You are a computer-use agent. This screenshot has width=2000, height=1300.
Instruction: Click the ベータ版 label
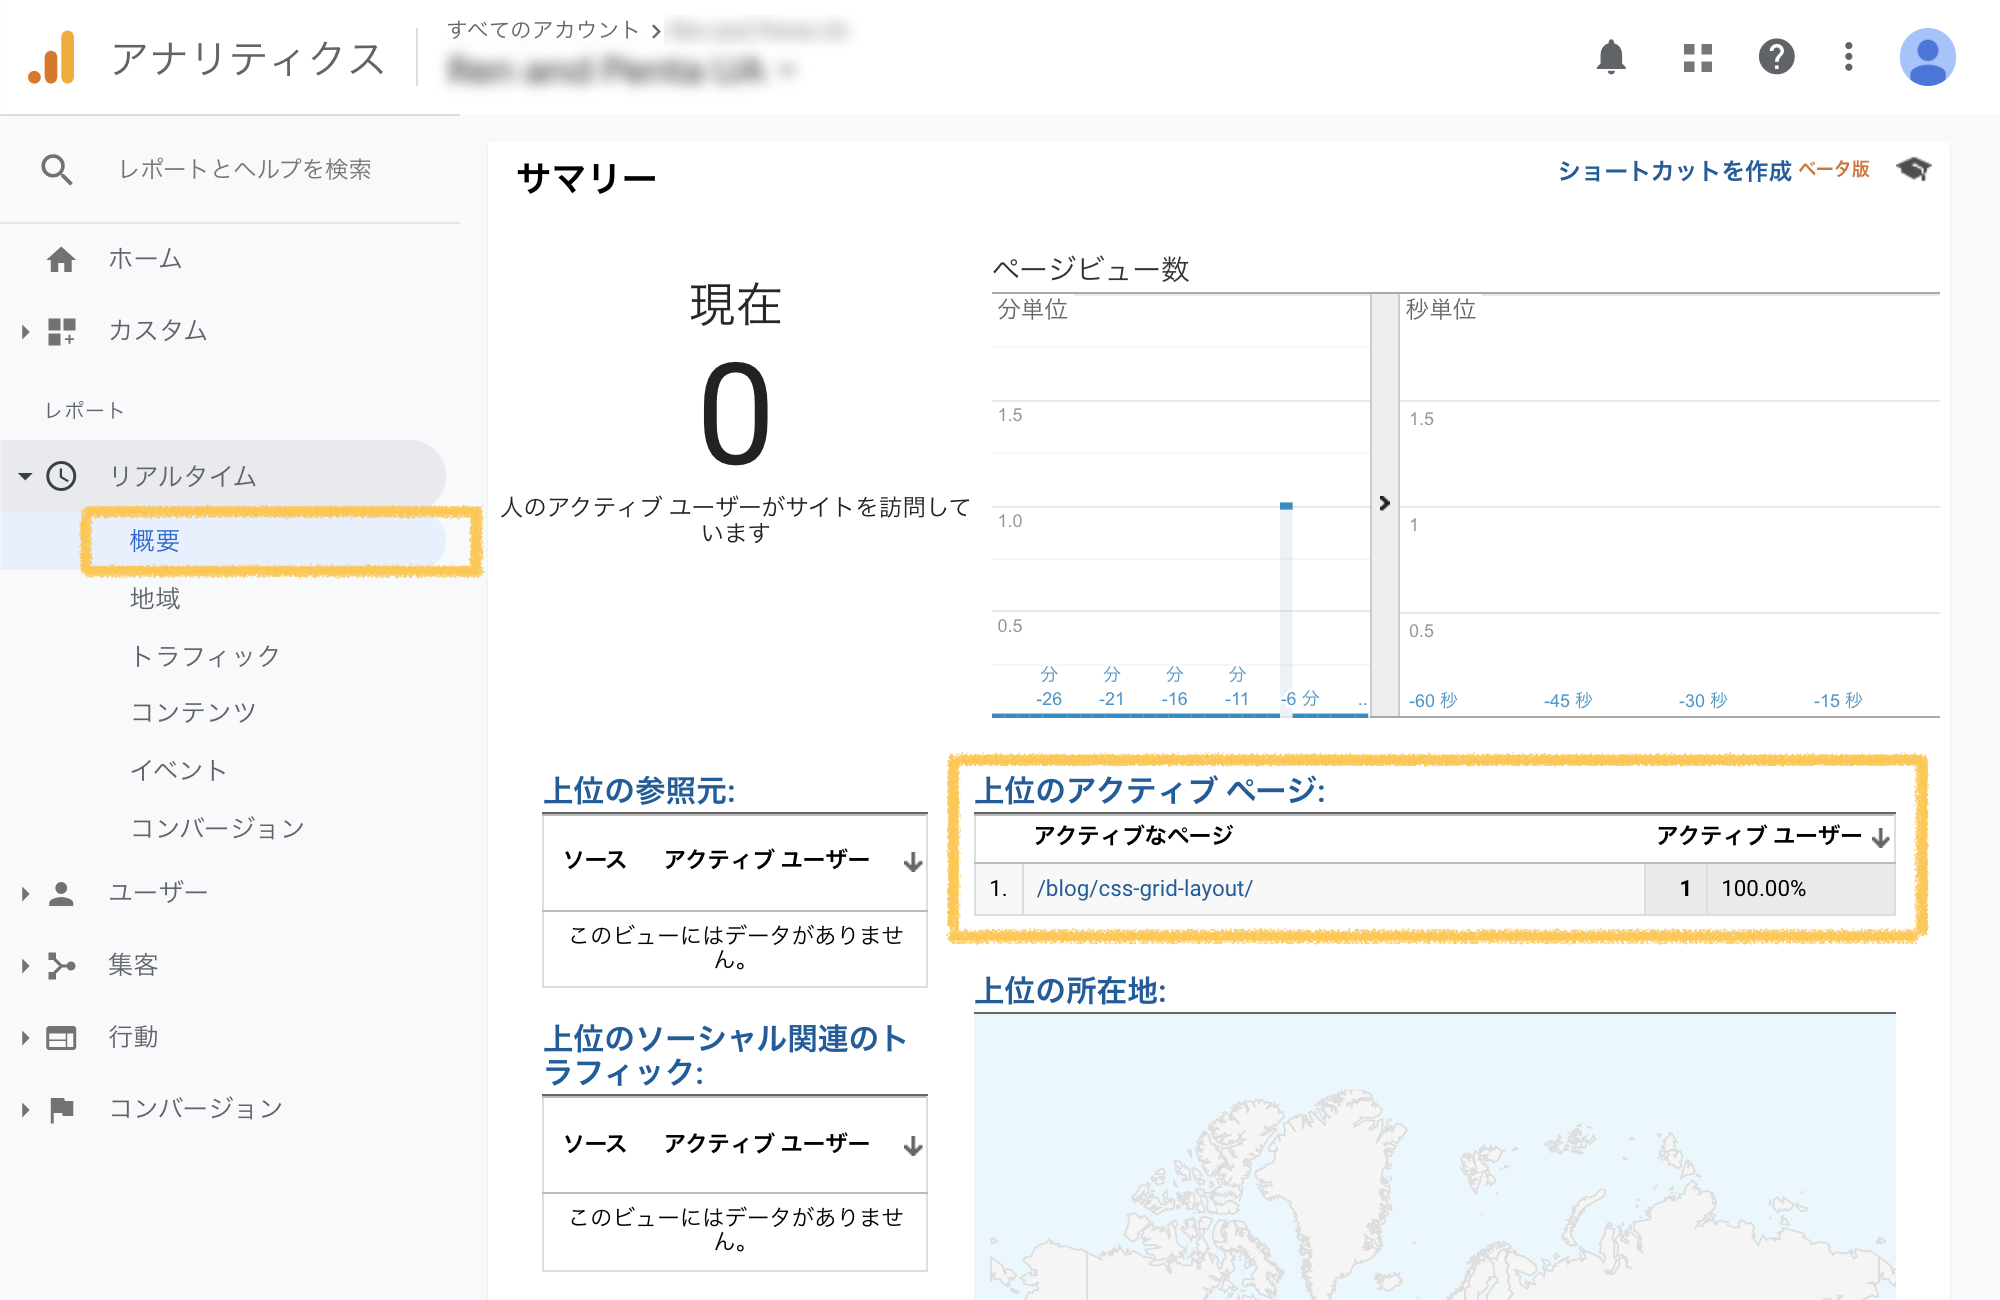(x=1834, y=169)
